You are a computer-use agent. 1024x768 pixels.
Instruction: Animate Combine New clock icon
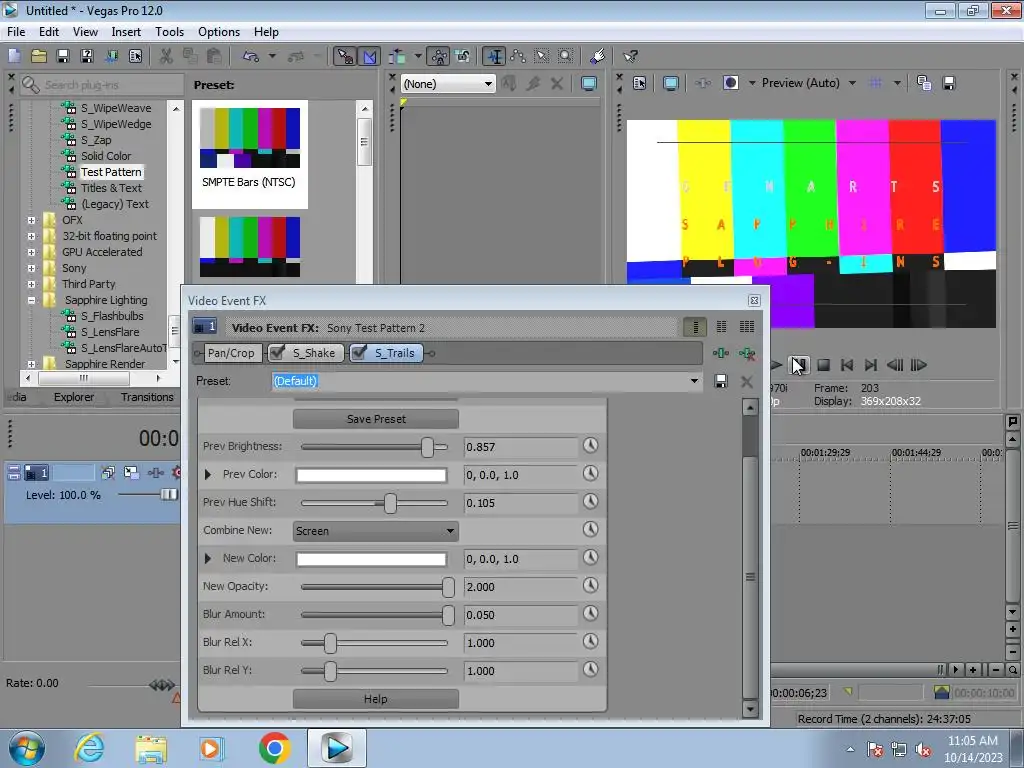590,530
